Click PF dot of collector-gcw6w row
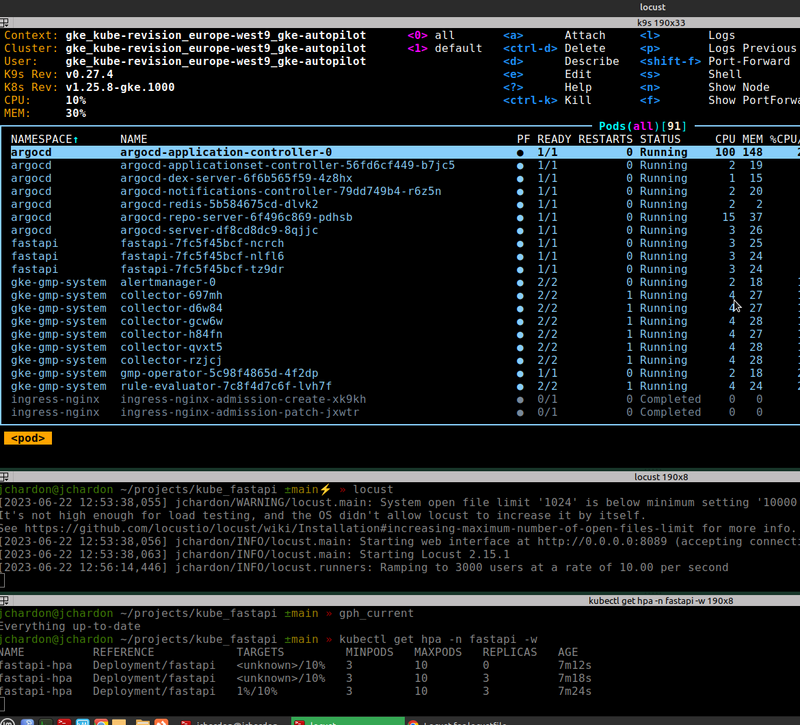The image size is (800, 725). [520, 322]
